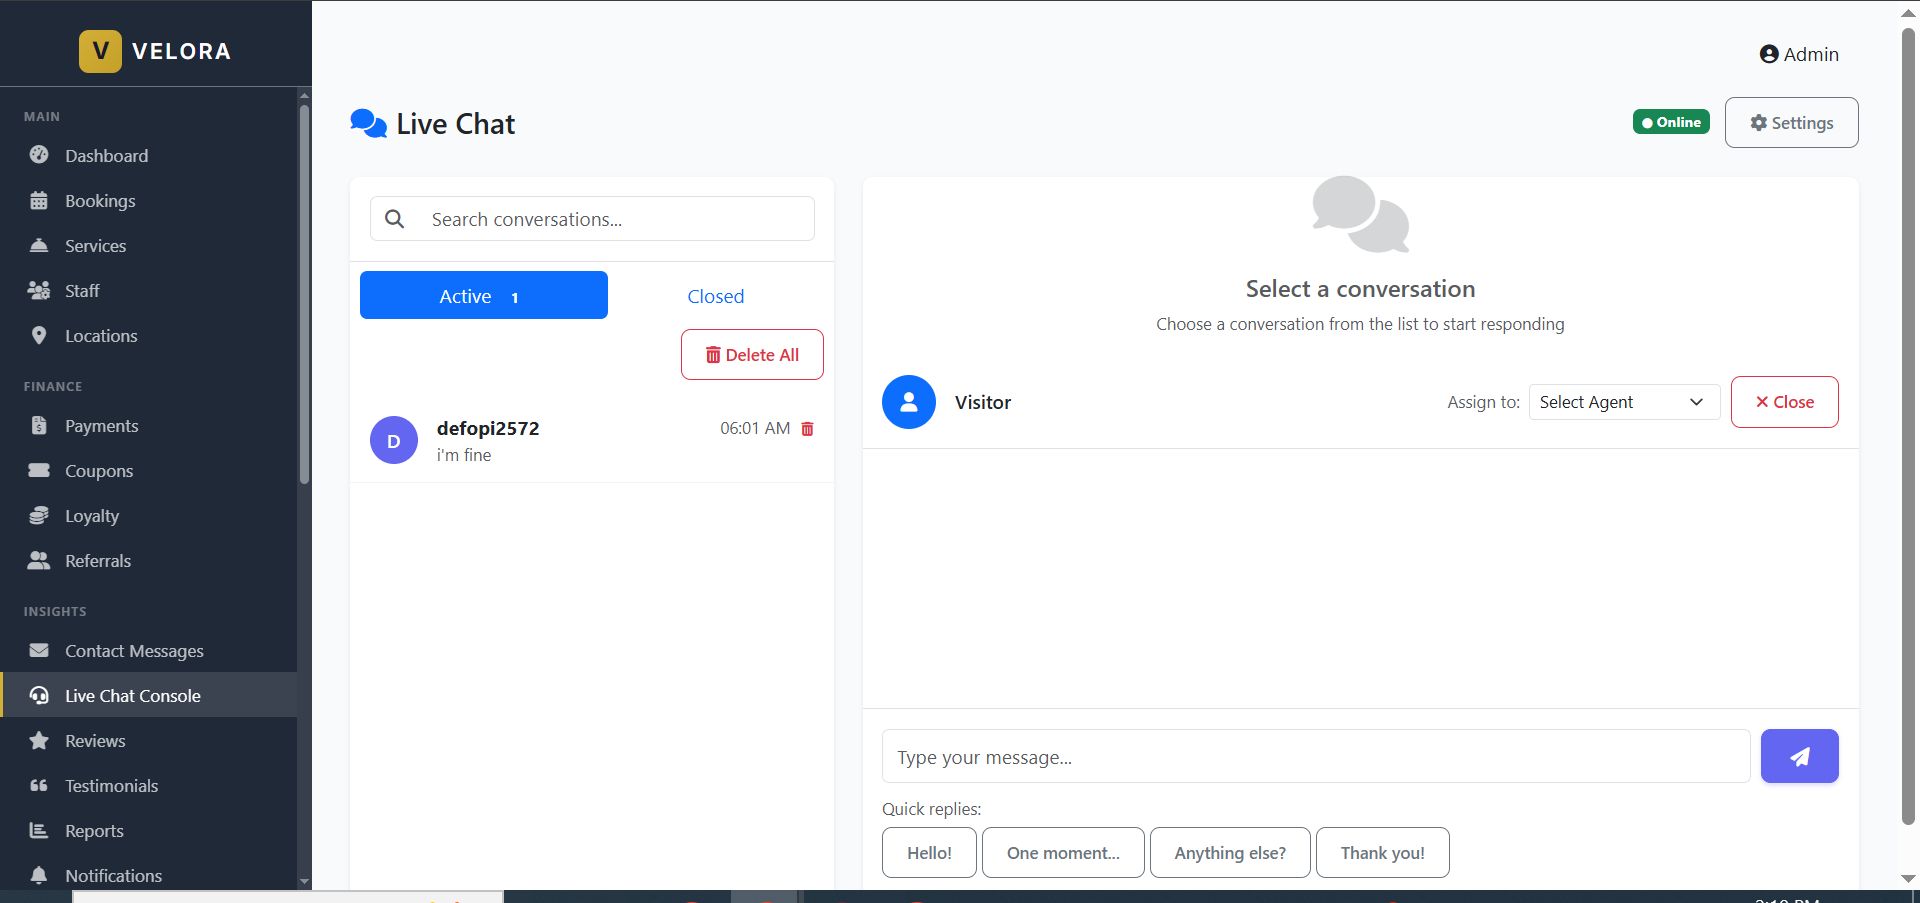Click the Type your message input

[x=1315, y=756]
